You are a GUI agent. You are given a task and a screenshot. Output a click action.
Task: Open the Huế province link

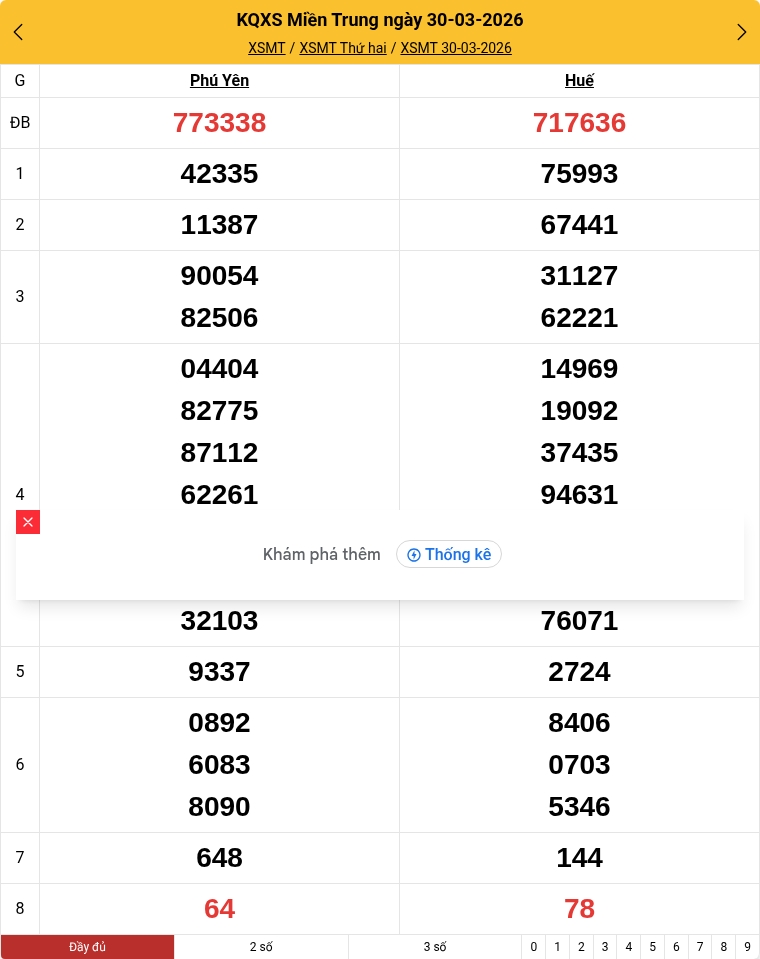[x=579, y=81]
